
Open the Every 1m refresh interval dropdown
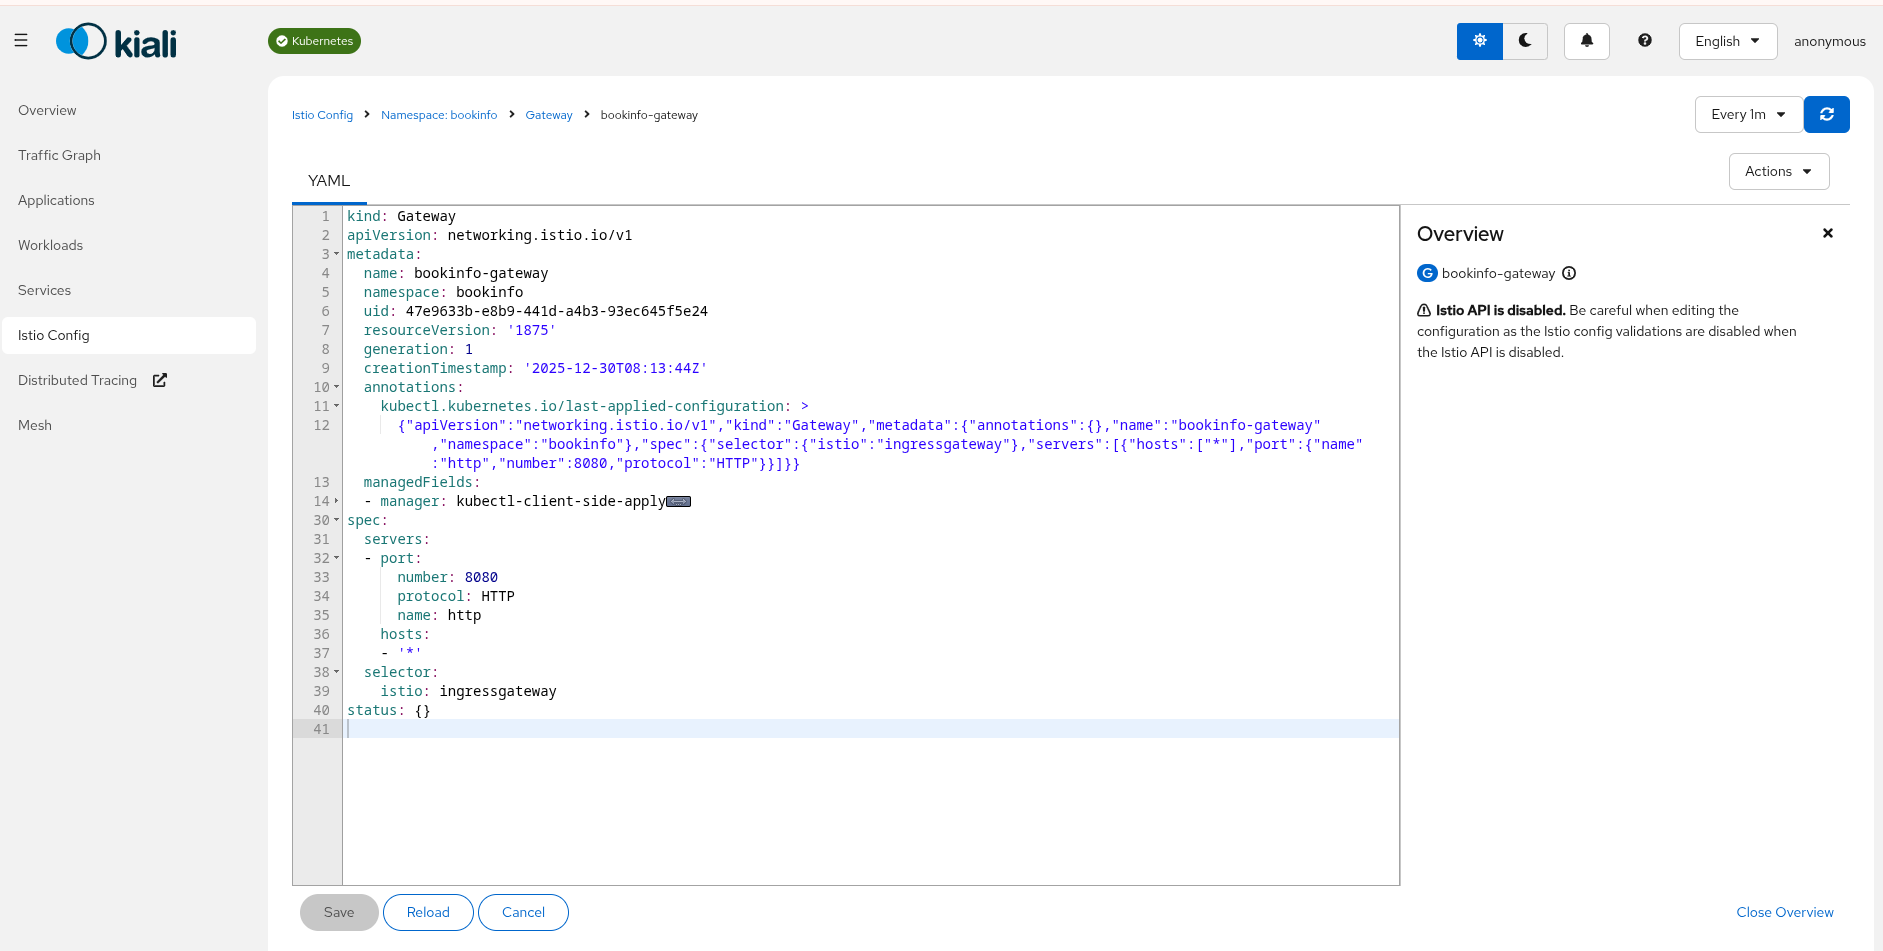(x=1747, y=115)
